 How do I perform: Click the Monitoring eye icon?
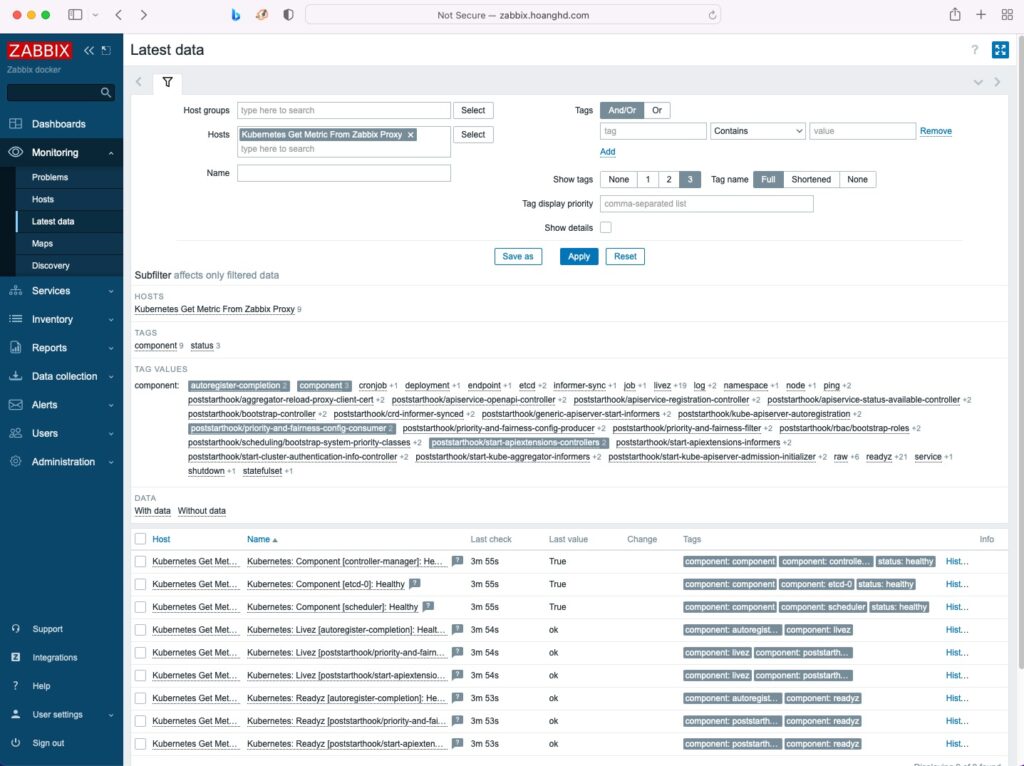coord(16,152)
